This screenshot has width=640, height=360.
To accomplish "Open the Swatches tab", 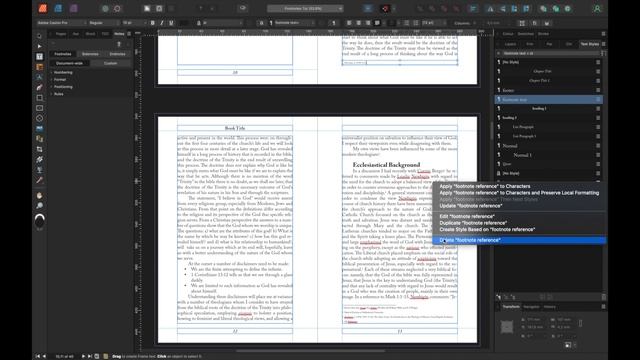I will [525, 34].
